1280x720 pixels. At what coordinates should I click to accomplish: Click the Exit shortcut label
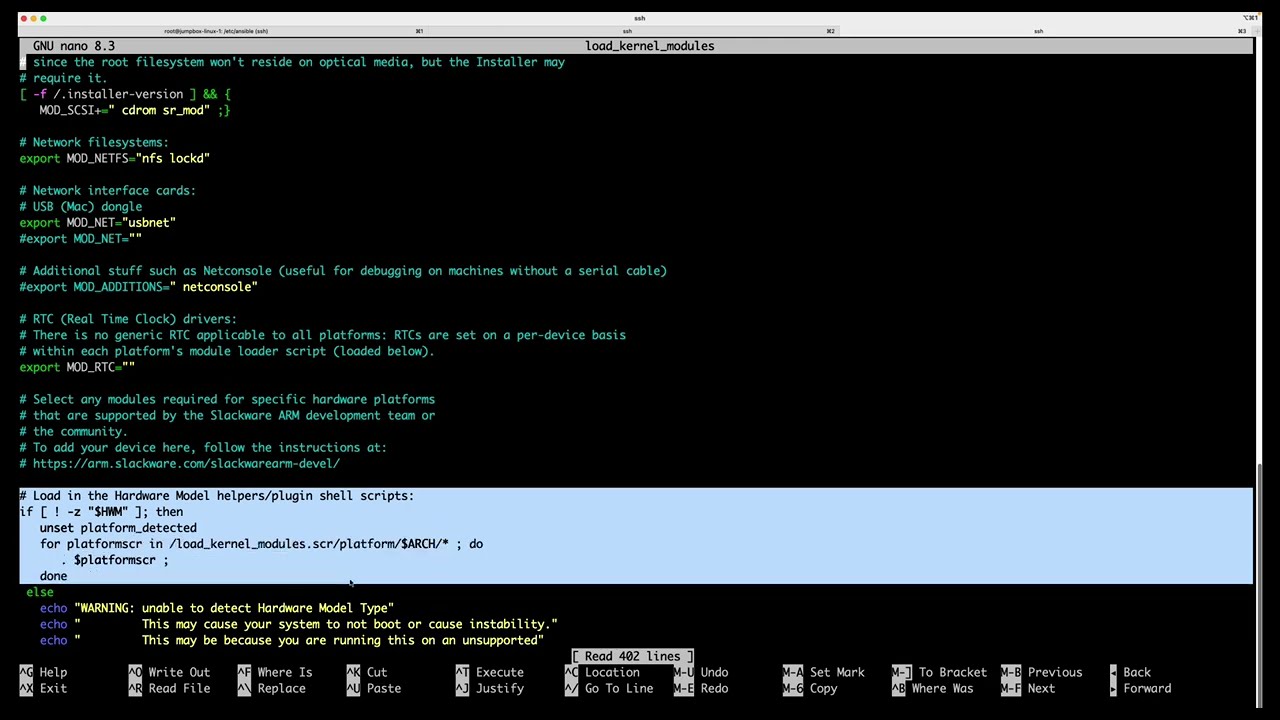[x=53, y=688]
